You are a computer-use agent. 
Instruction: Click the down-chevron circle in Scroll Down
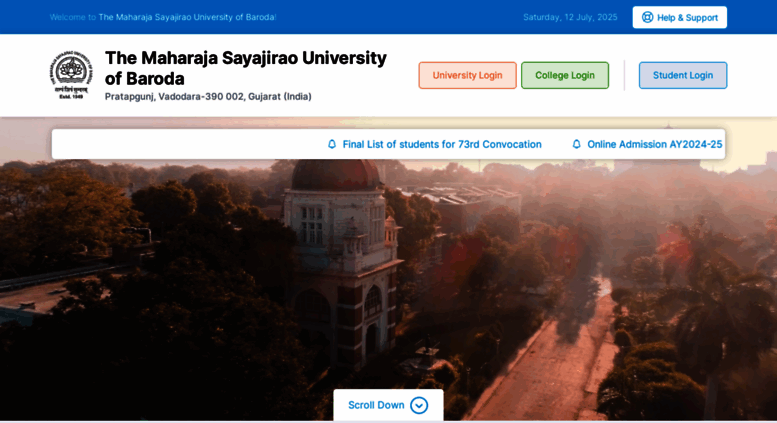(x=419, y=405)
